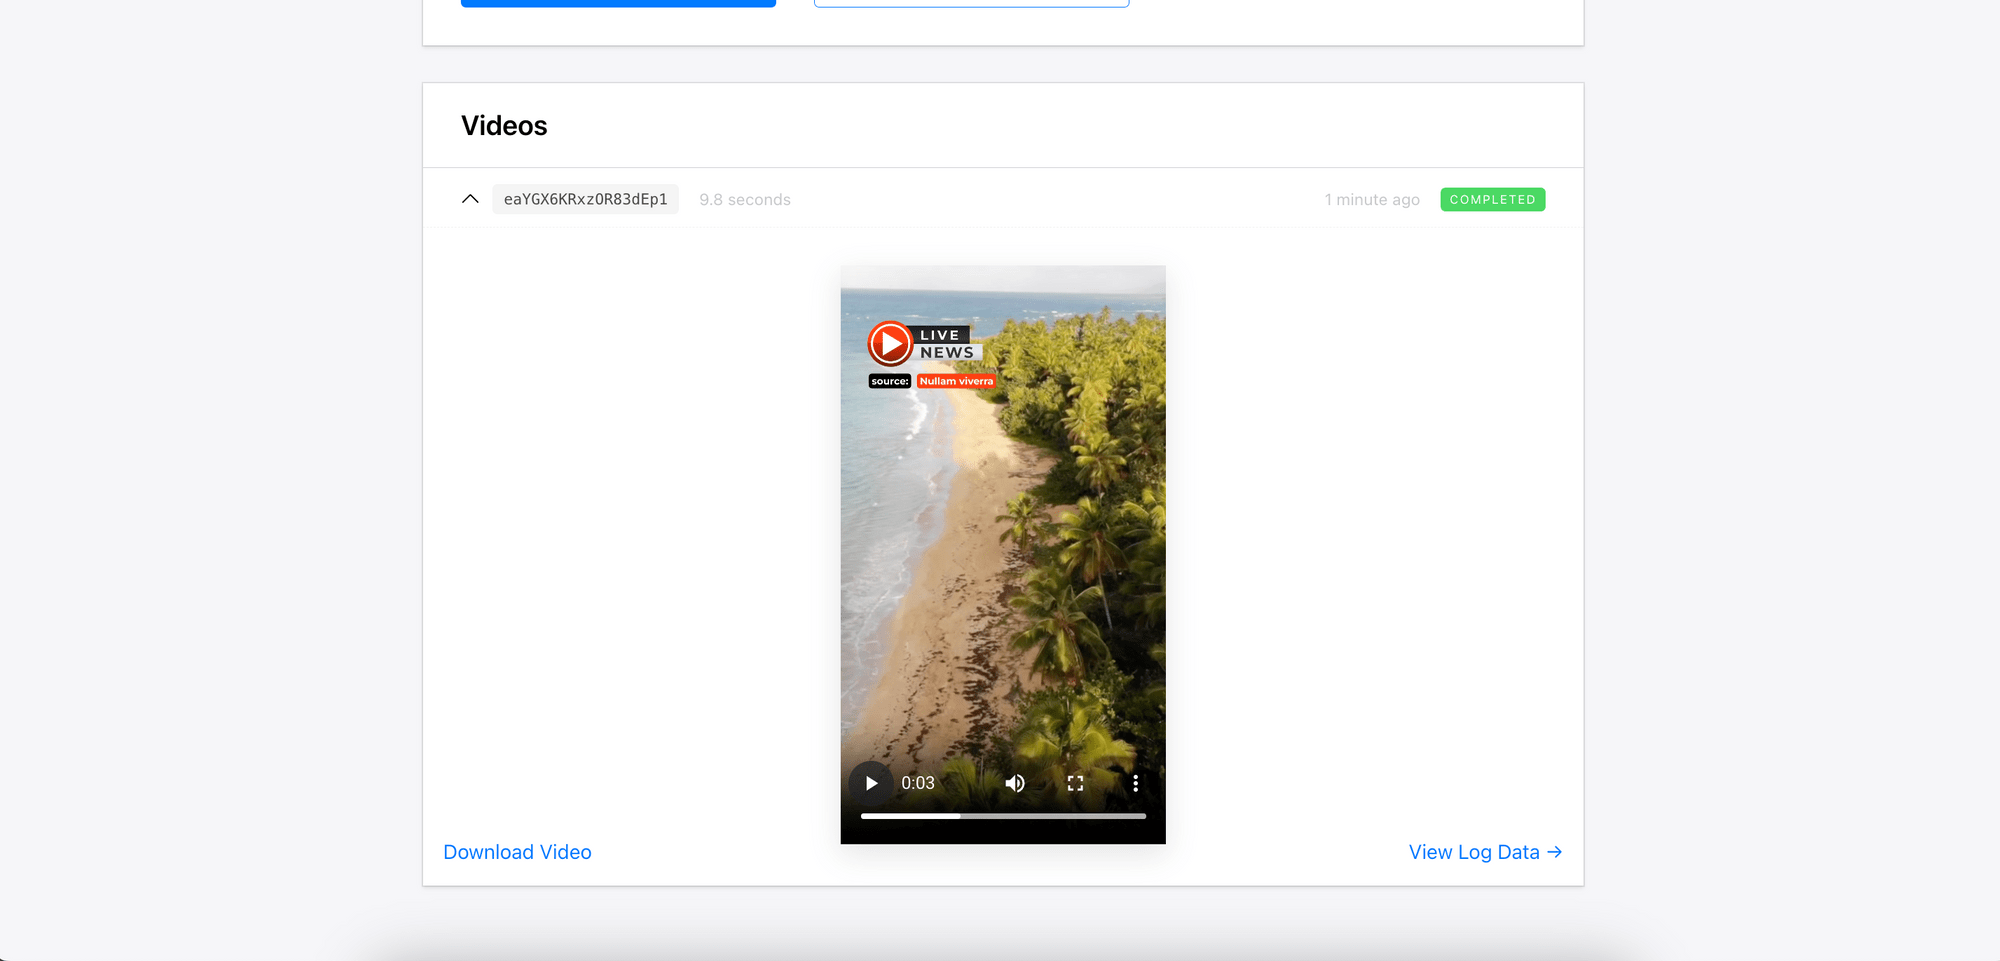Click the video seek progress bar
The width and height of the screenshot is (2000, 961).
[x=1003, y=816]
